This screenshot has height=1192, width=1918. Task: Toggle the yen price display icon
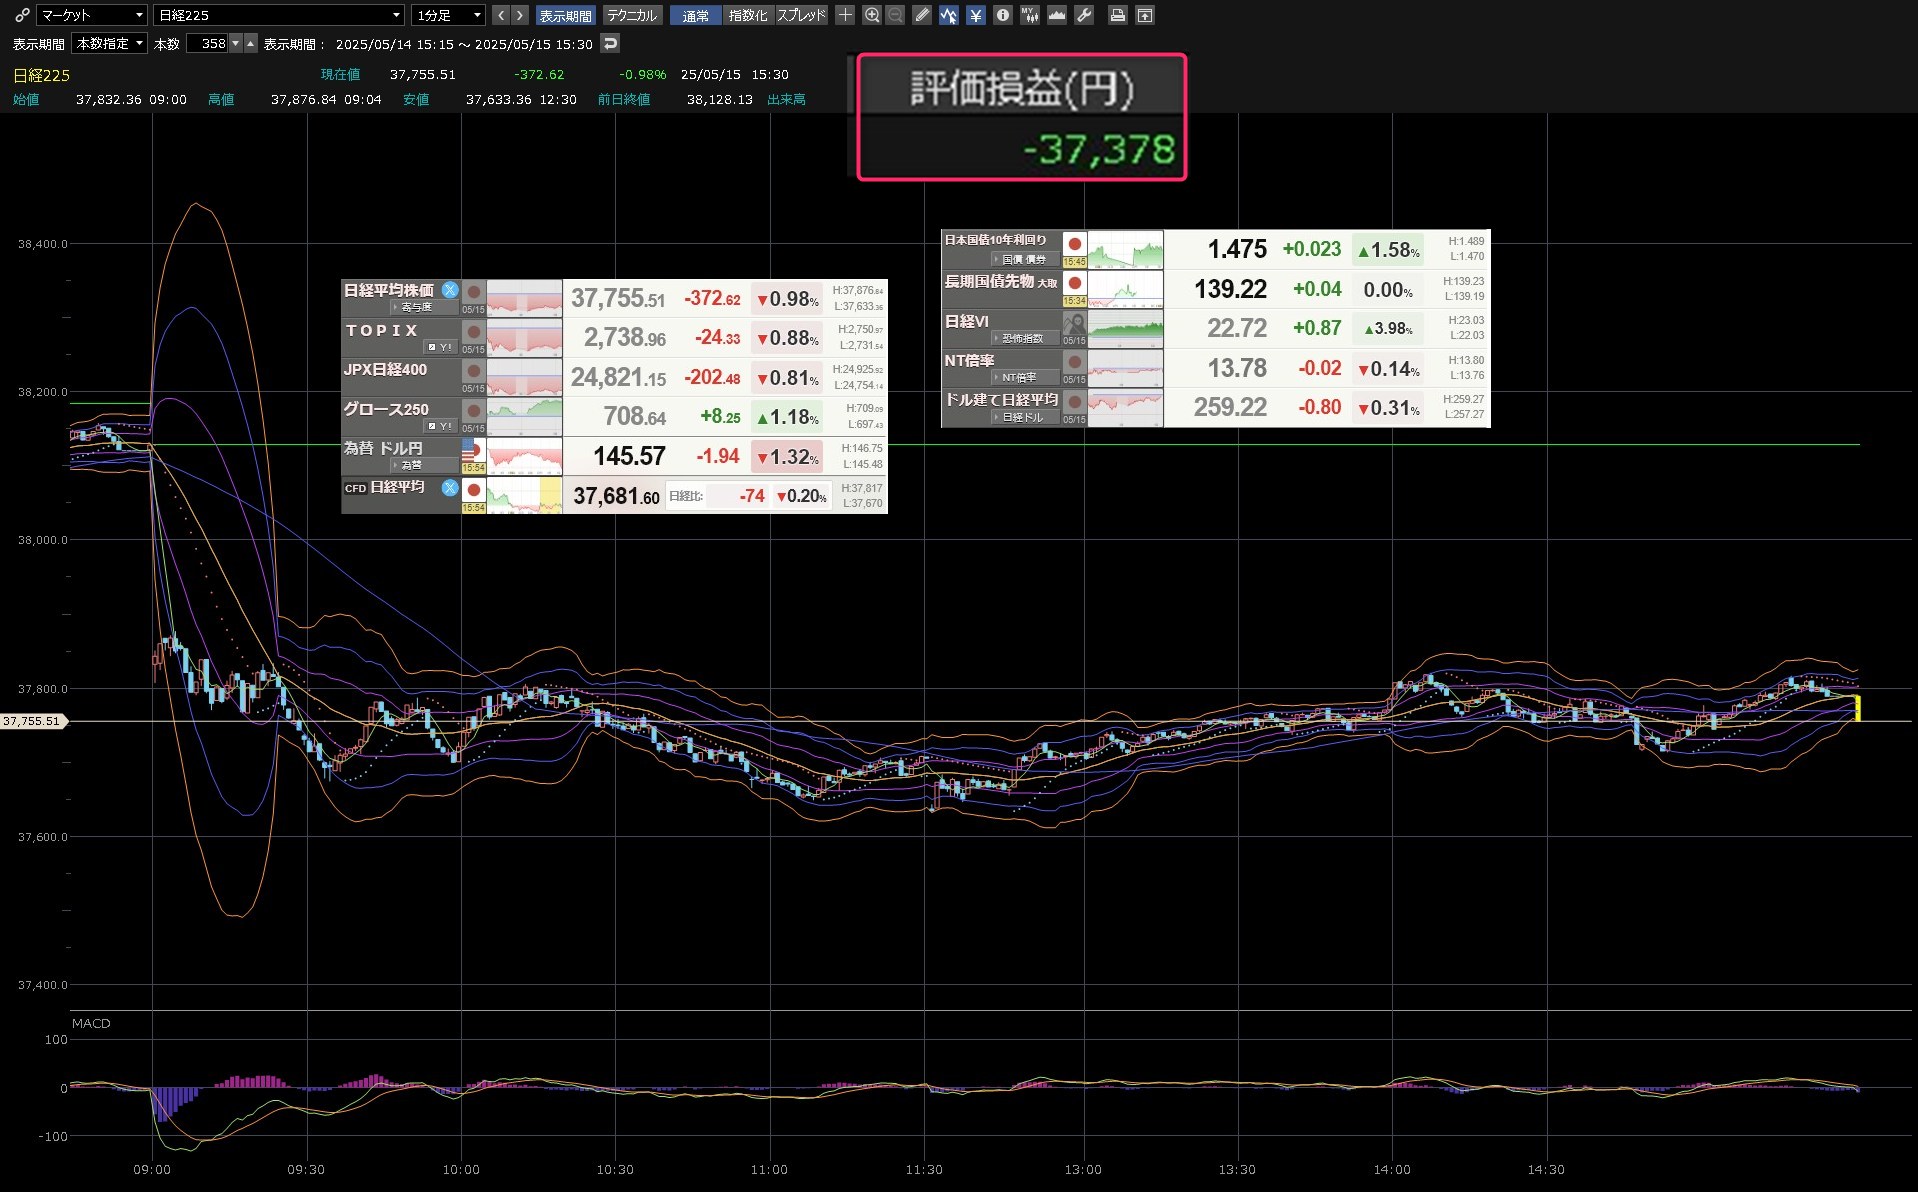click(x=975, y=15)
